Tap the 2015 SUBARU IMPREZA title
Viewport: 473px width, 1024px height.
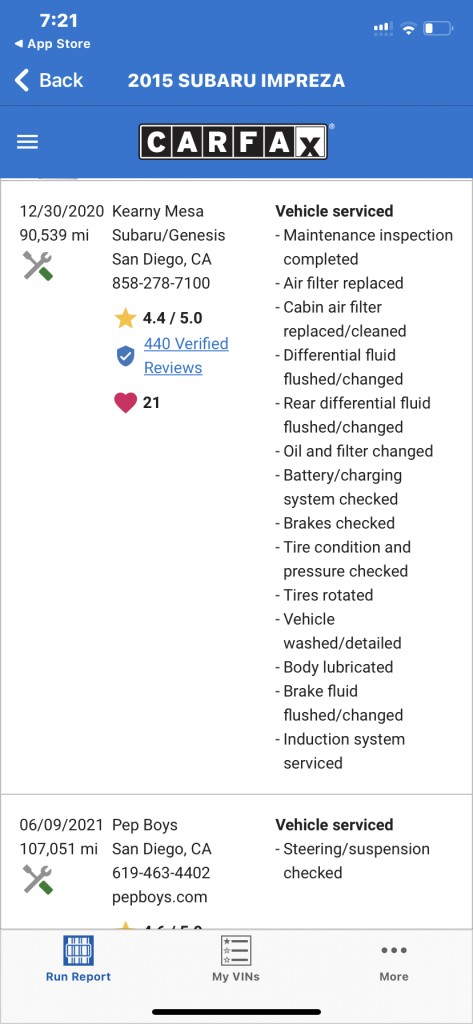[x=236, y=81]
